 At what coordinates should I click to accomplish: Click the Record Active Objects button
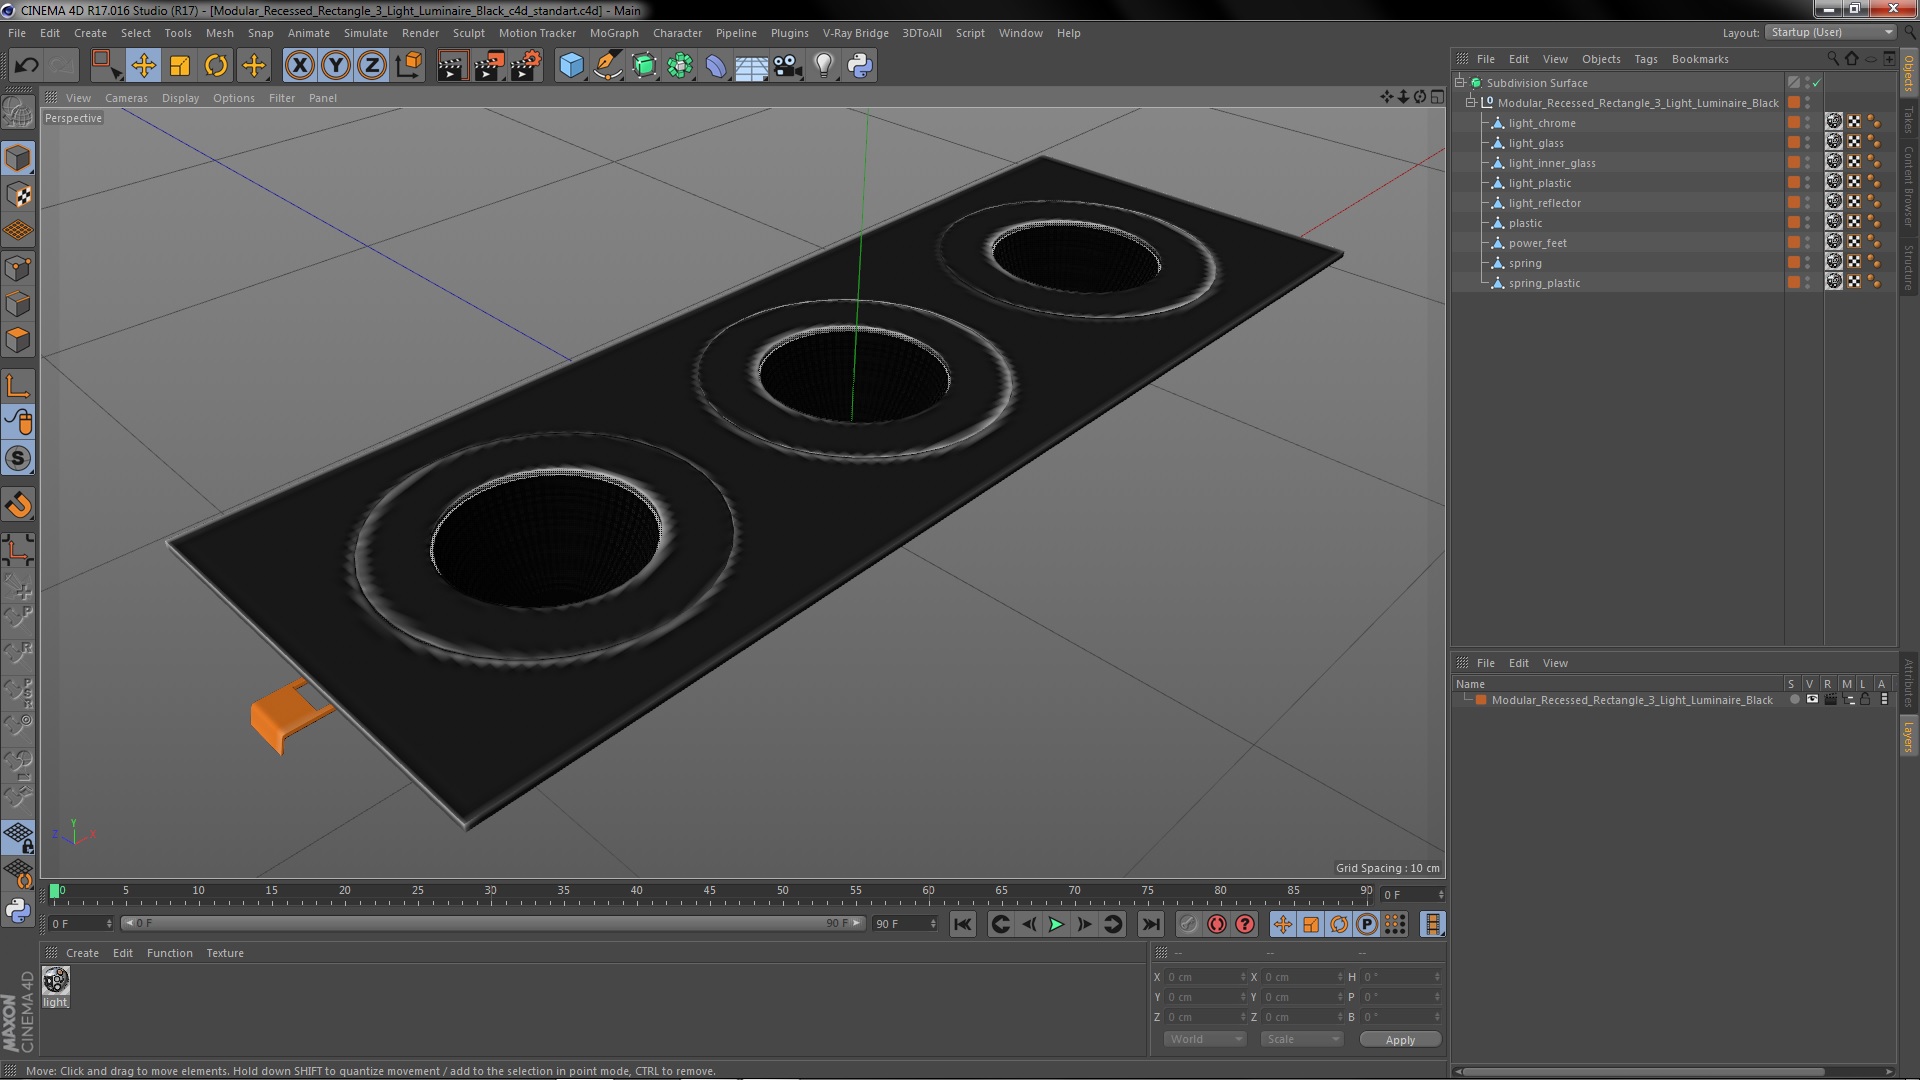[x=1188, y=925]
